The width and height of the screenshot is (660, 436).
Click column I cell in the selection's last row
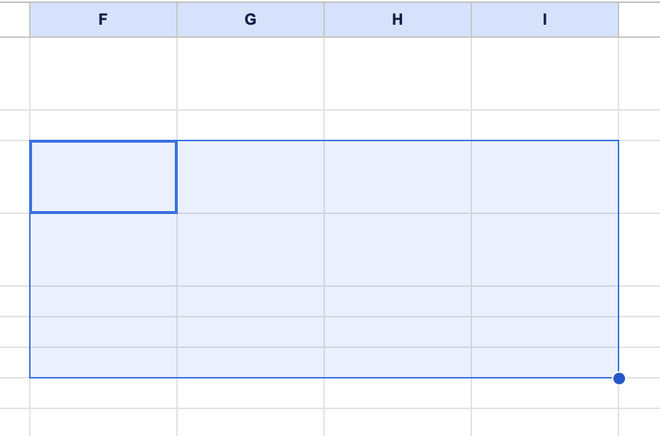[x=544, y=362]
